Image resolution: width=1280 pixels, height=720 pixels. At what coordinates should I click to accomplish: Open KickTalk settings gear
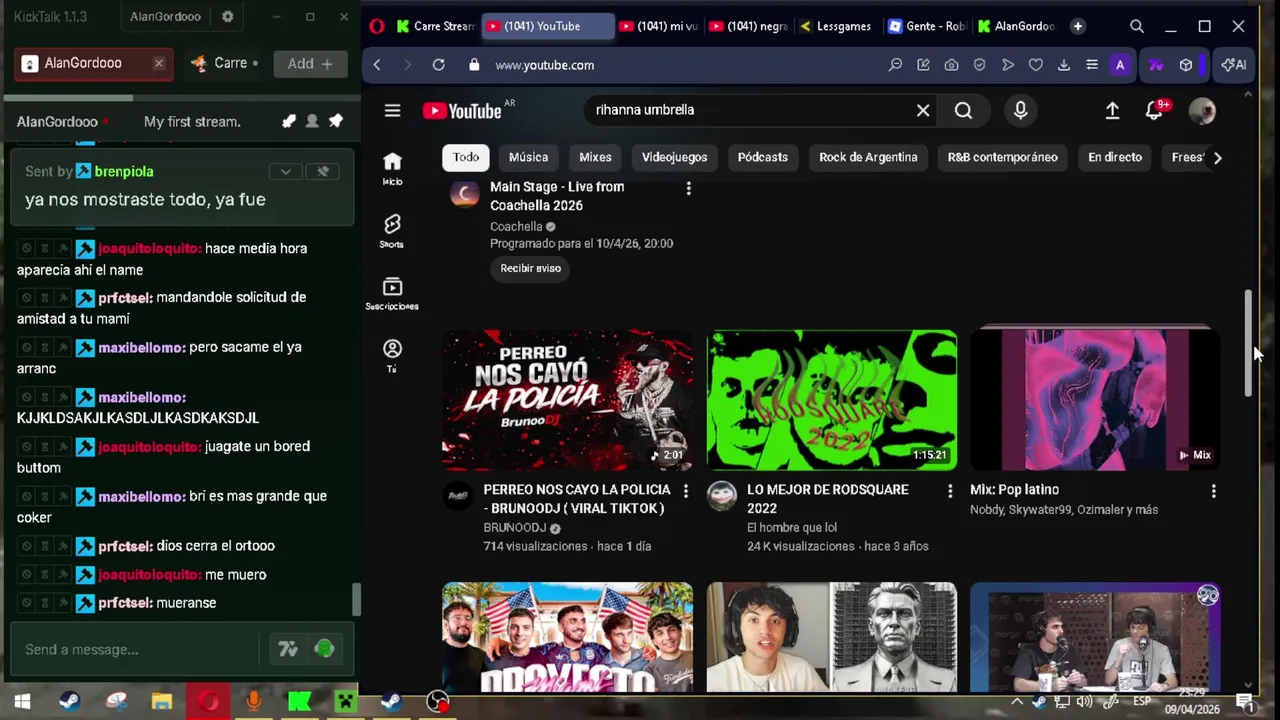(228, 17)
